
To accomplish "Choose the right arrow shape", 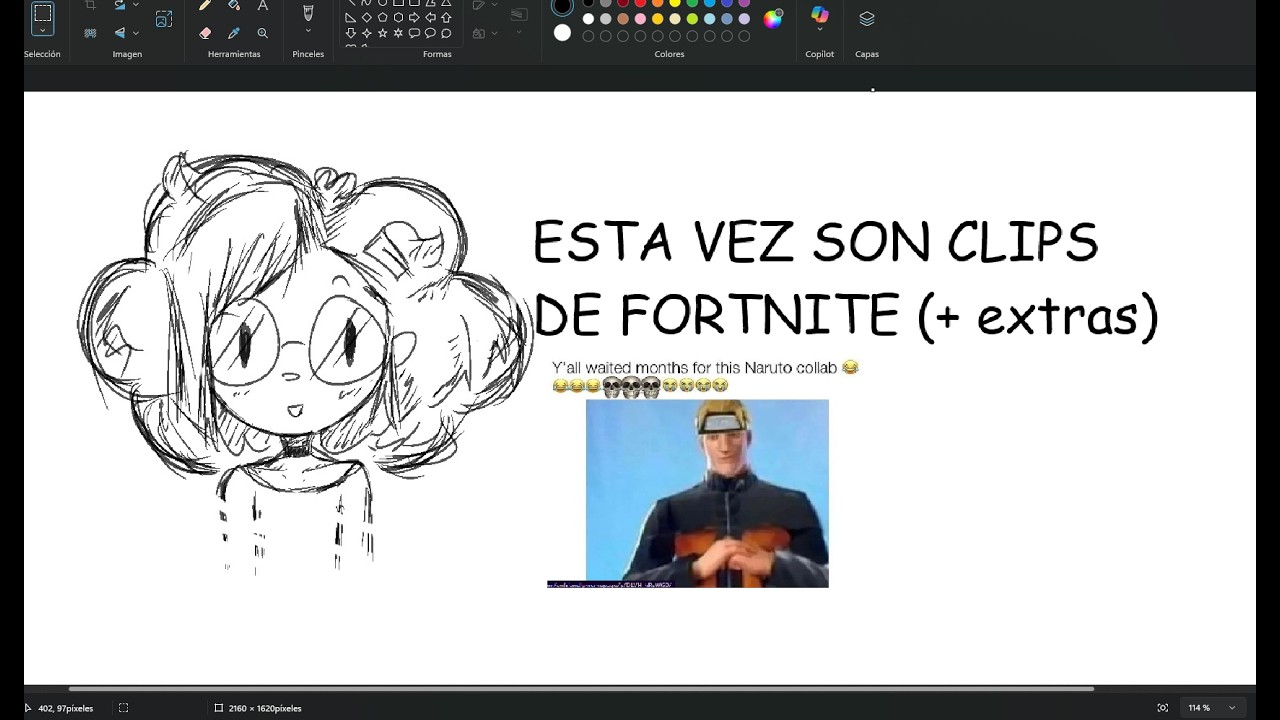I will (415, 18).
